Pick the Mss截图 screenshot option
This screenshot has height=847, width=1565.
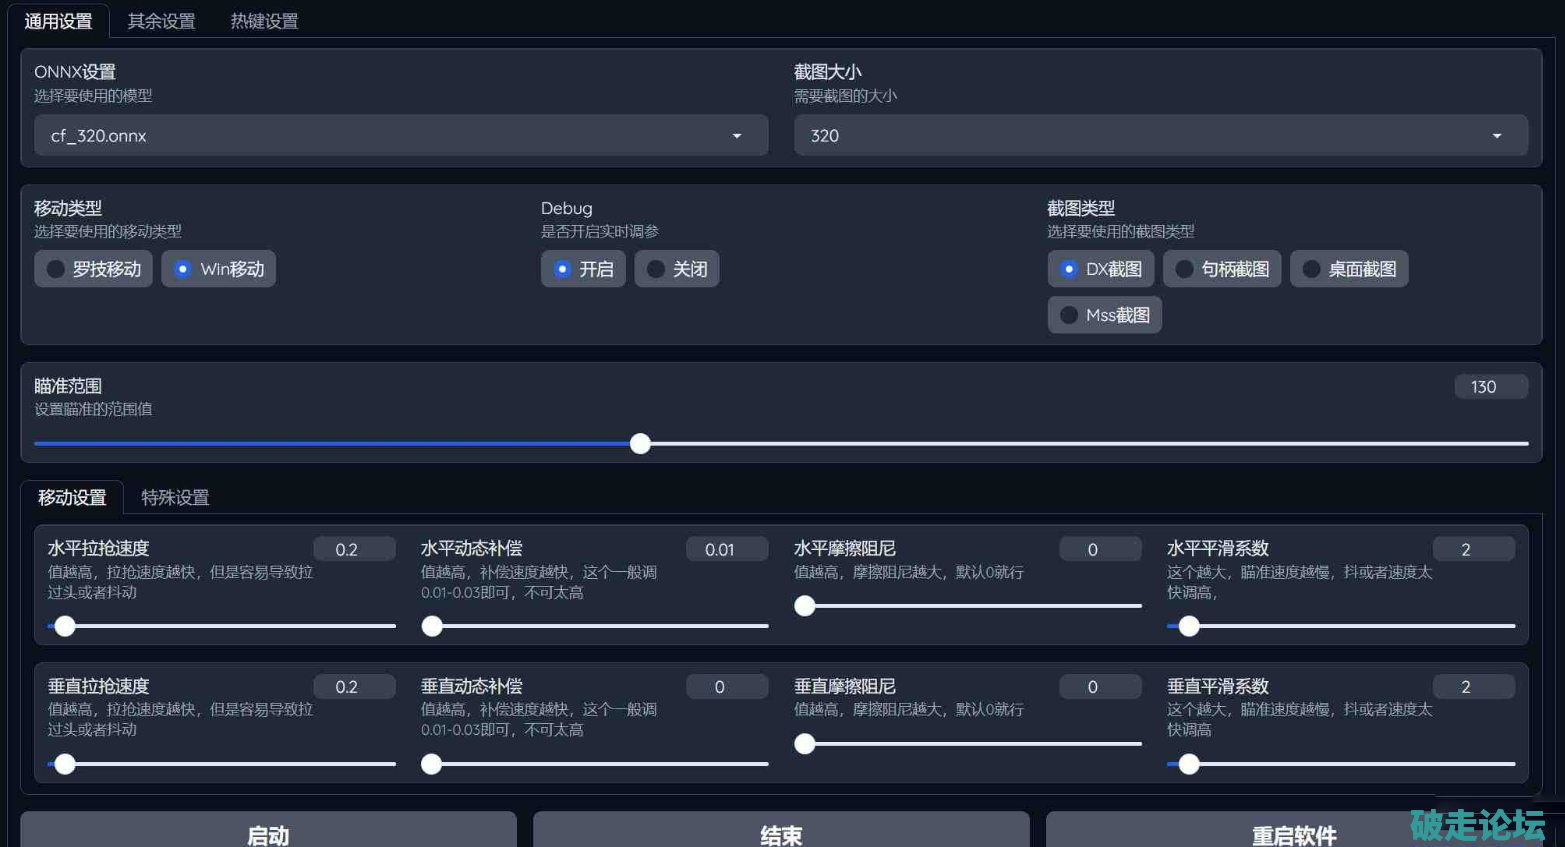[1104, 315]
